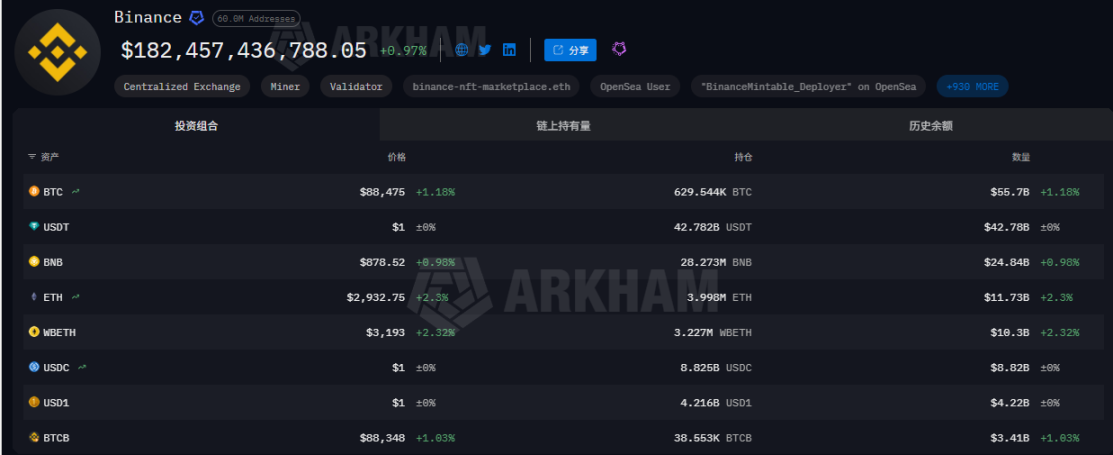Select the Centralized Exchange tag
This screenshot has width=1113, height=455.
coord(182,87)
